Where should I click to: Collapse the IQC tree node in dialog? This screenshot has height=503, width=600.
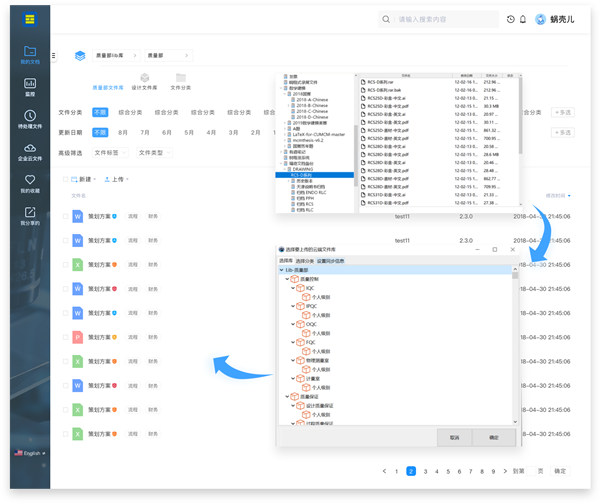(295, 288)
